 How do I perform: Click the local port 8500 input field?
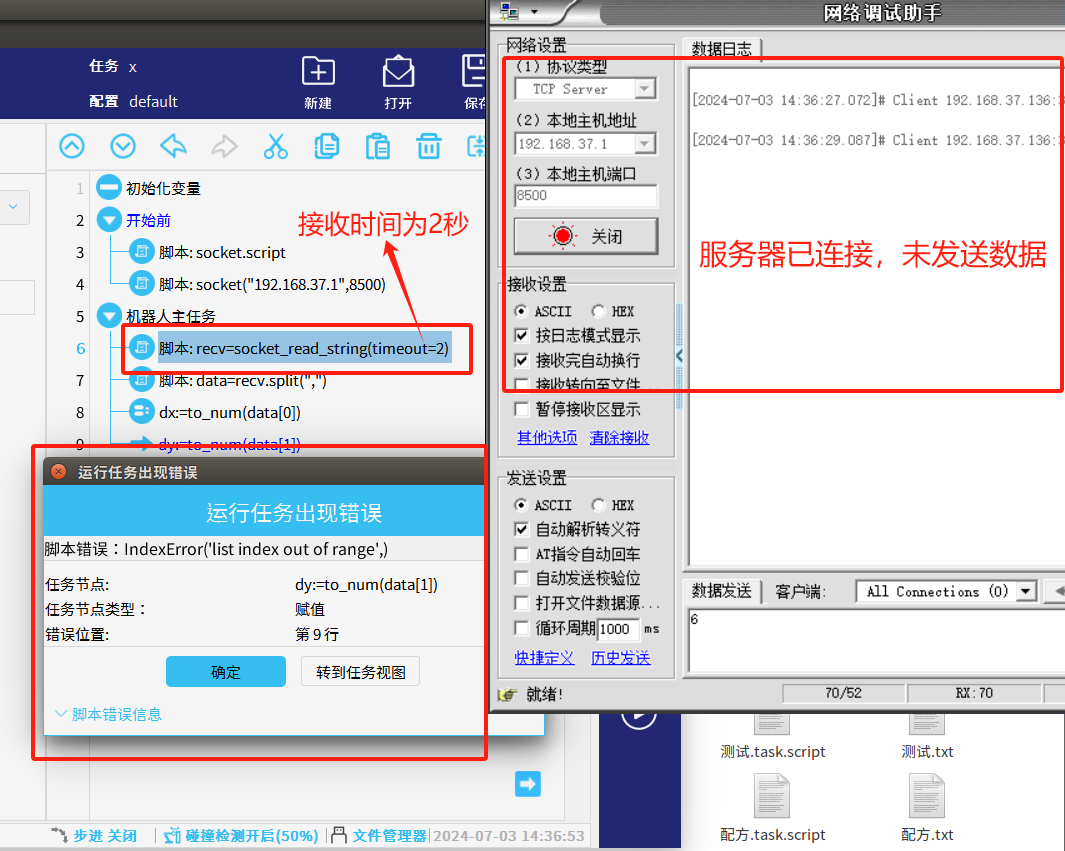coord(585,196)
